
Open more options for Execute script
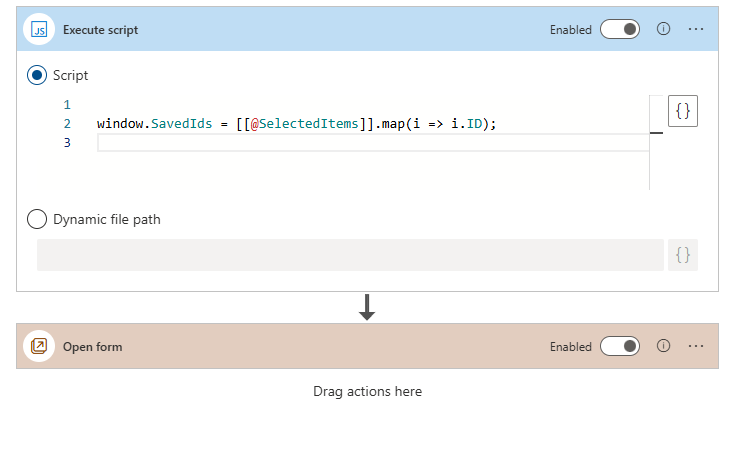coord(696,30)
